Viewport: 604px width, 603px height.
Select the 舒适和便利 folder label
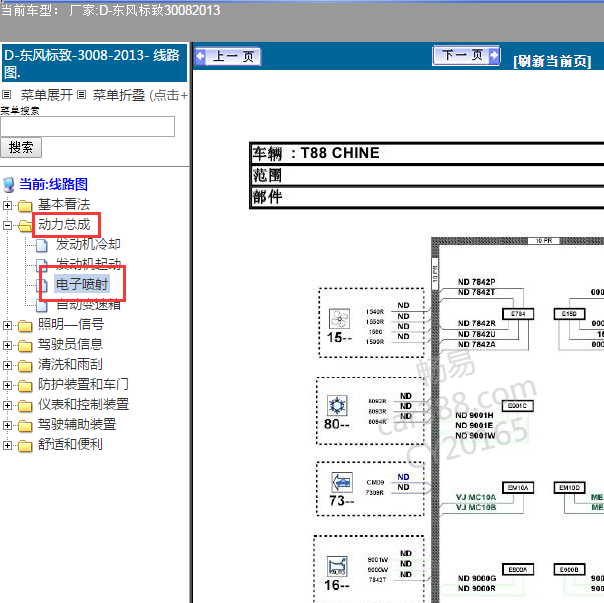coord(70,445)
